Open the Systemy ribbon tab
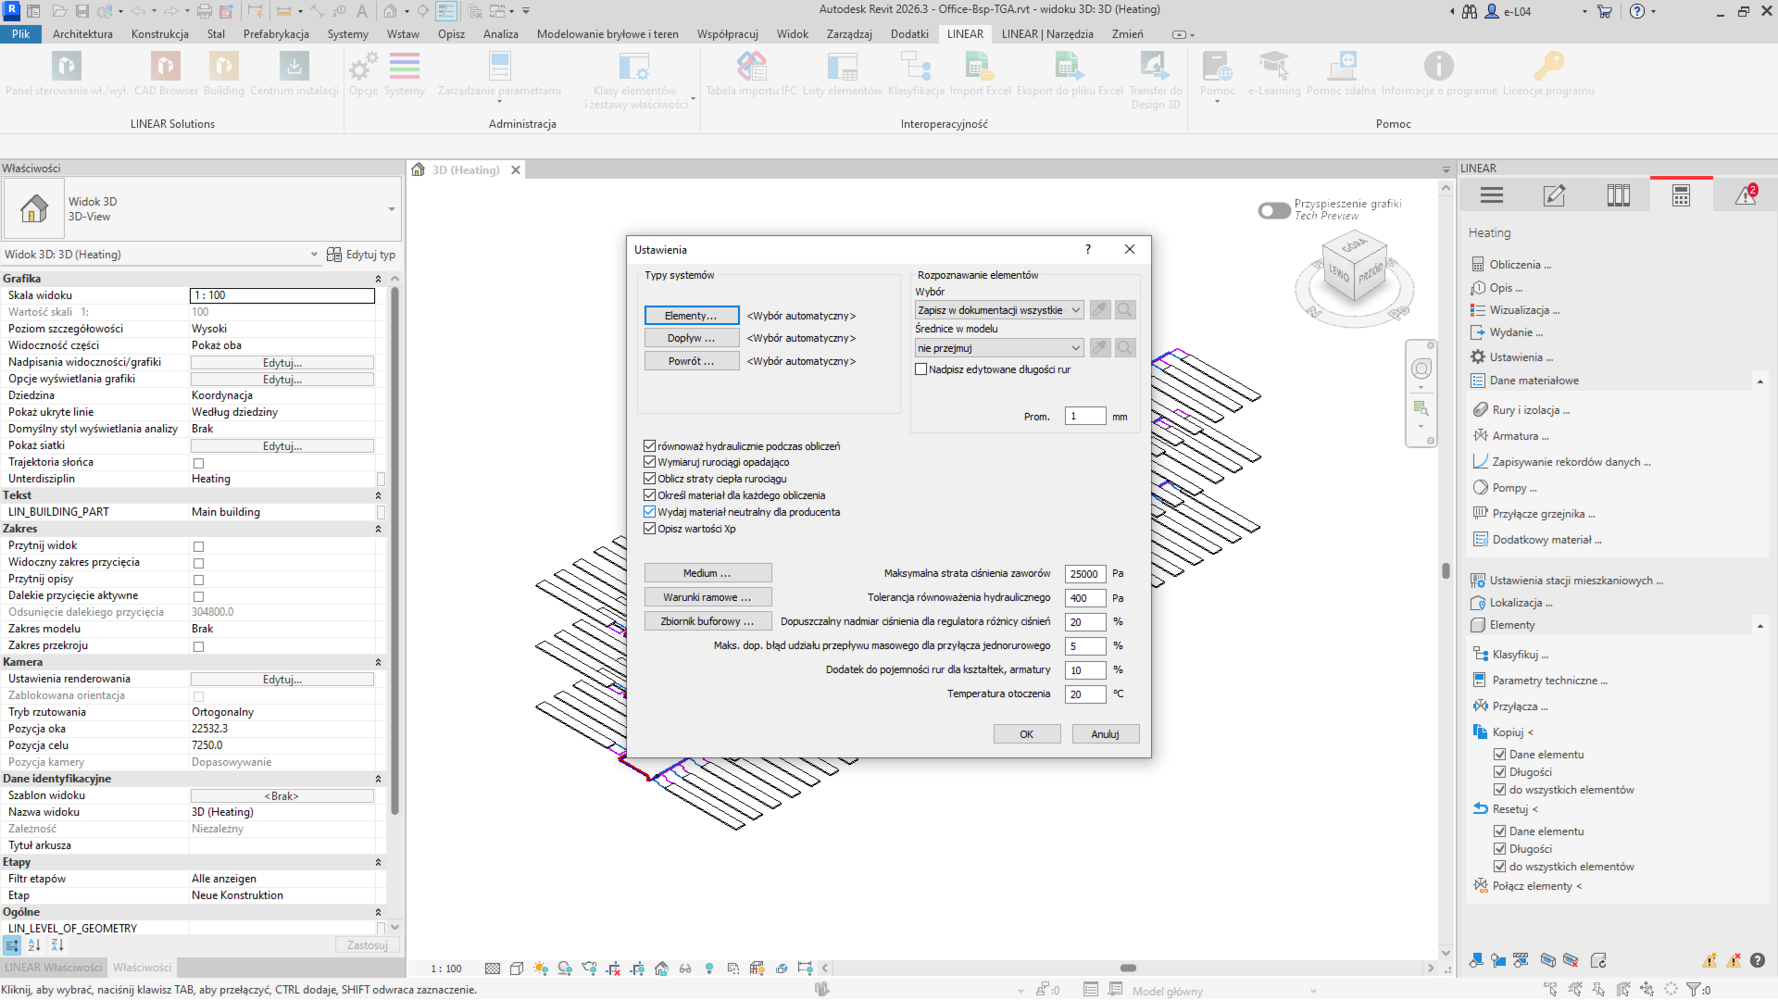 click(347, 34)
